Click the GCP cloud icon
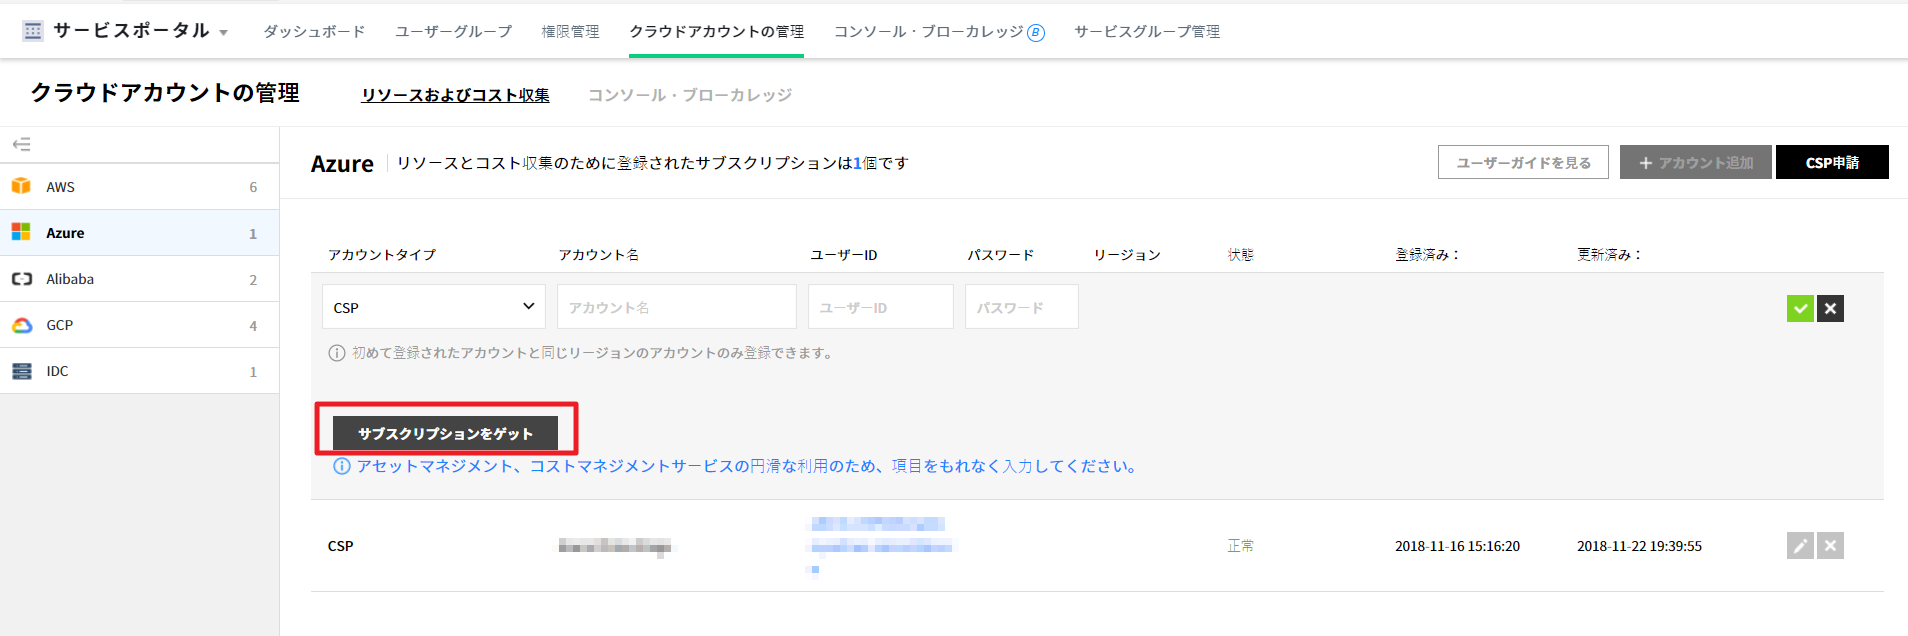This screenshot has height=636, width=1908. [21, 325]
